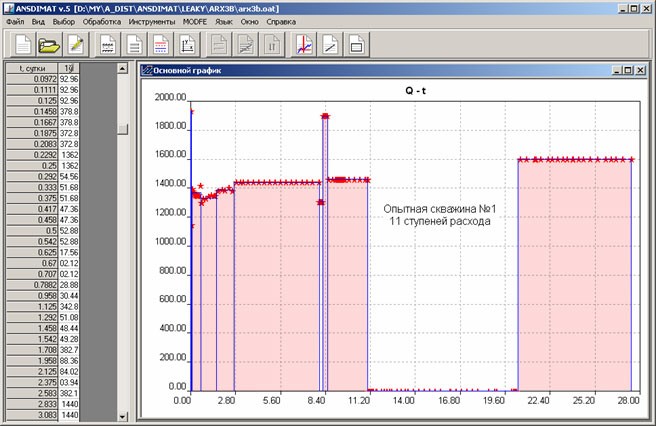Click the document icon with black horizontal lines
This screenshot has width=656, height=426.
134,44
